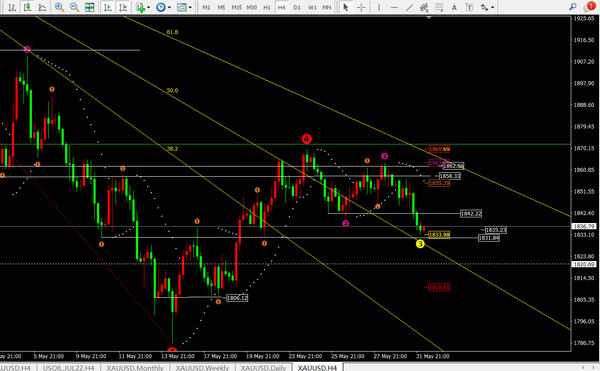Screen dimensions: 600x371
Task: Open the chart templates dropdown
Action: click(x=184, y=7)
